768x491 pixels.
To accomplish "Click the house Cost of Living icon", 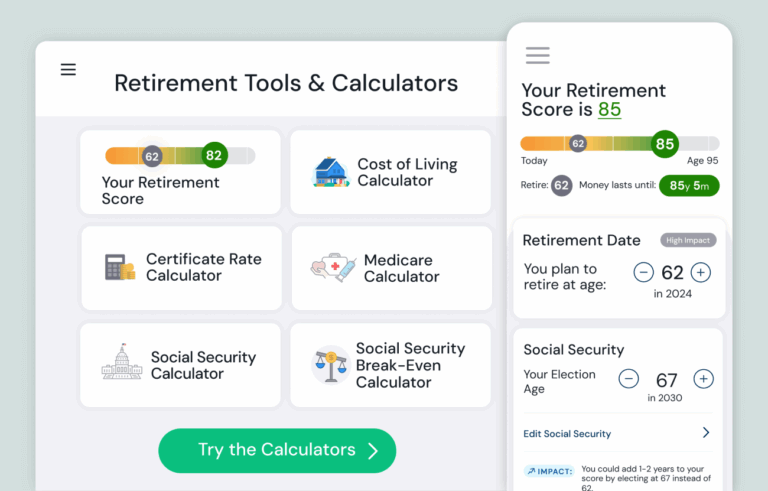I will (x=330, y=172).
